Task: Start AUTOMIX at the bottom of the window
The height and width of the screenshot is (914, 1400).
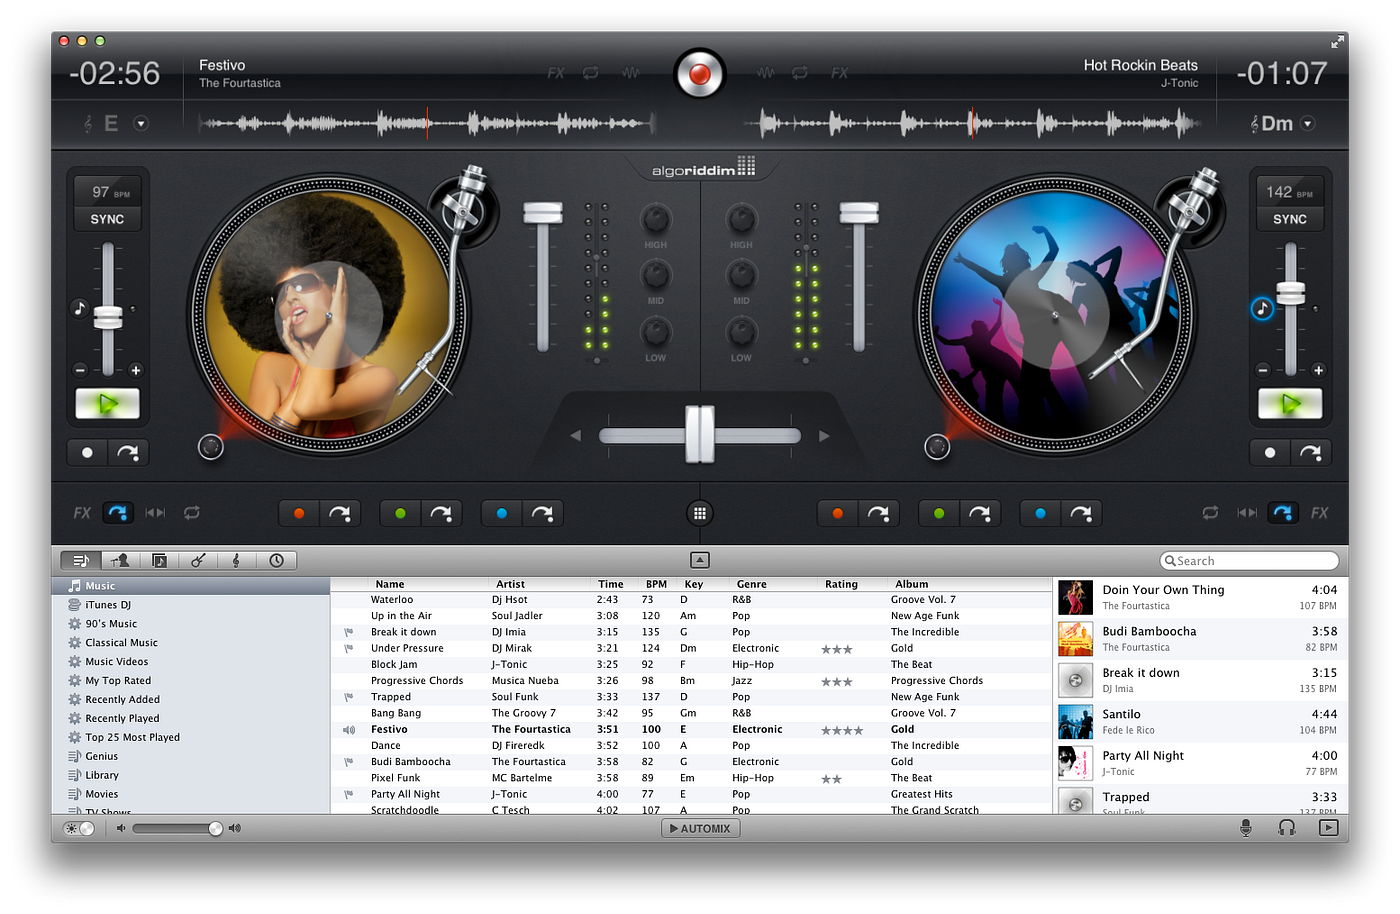Action: point(700,828)
